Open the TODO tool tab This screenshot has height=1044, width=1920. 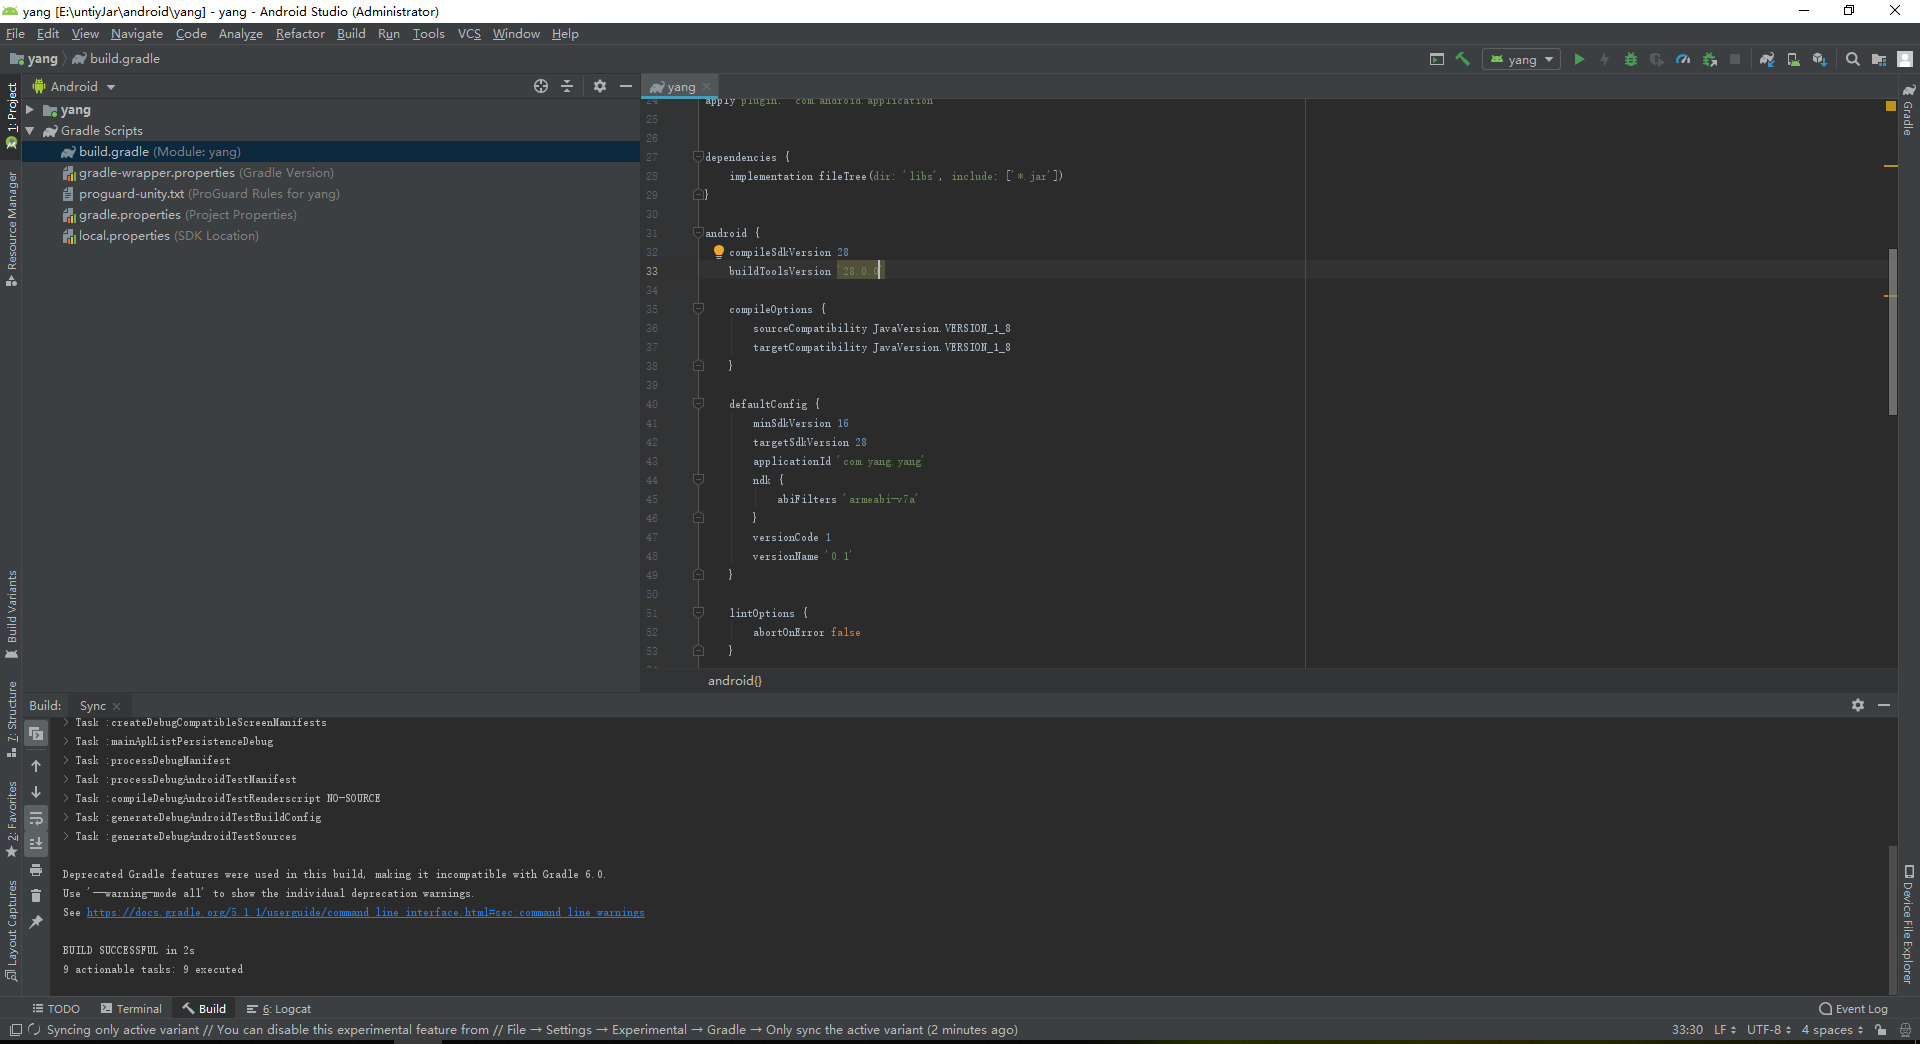pos(56,1009)
